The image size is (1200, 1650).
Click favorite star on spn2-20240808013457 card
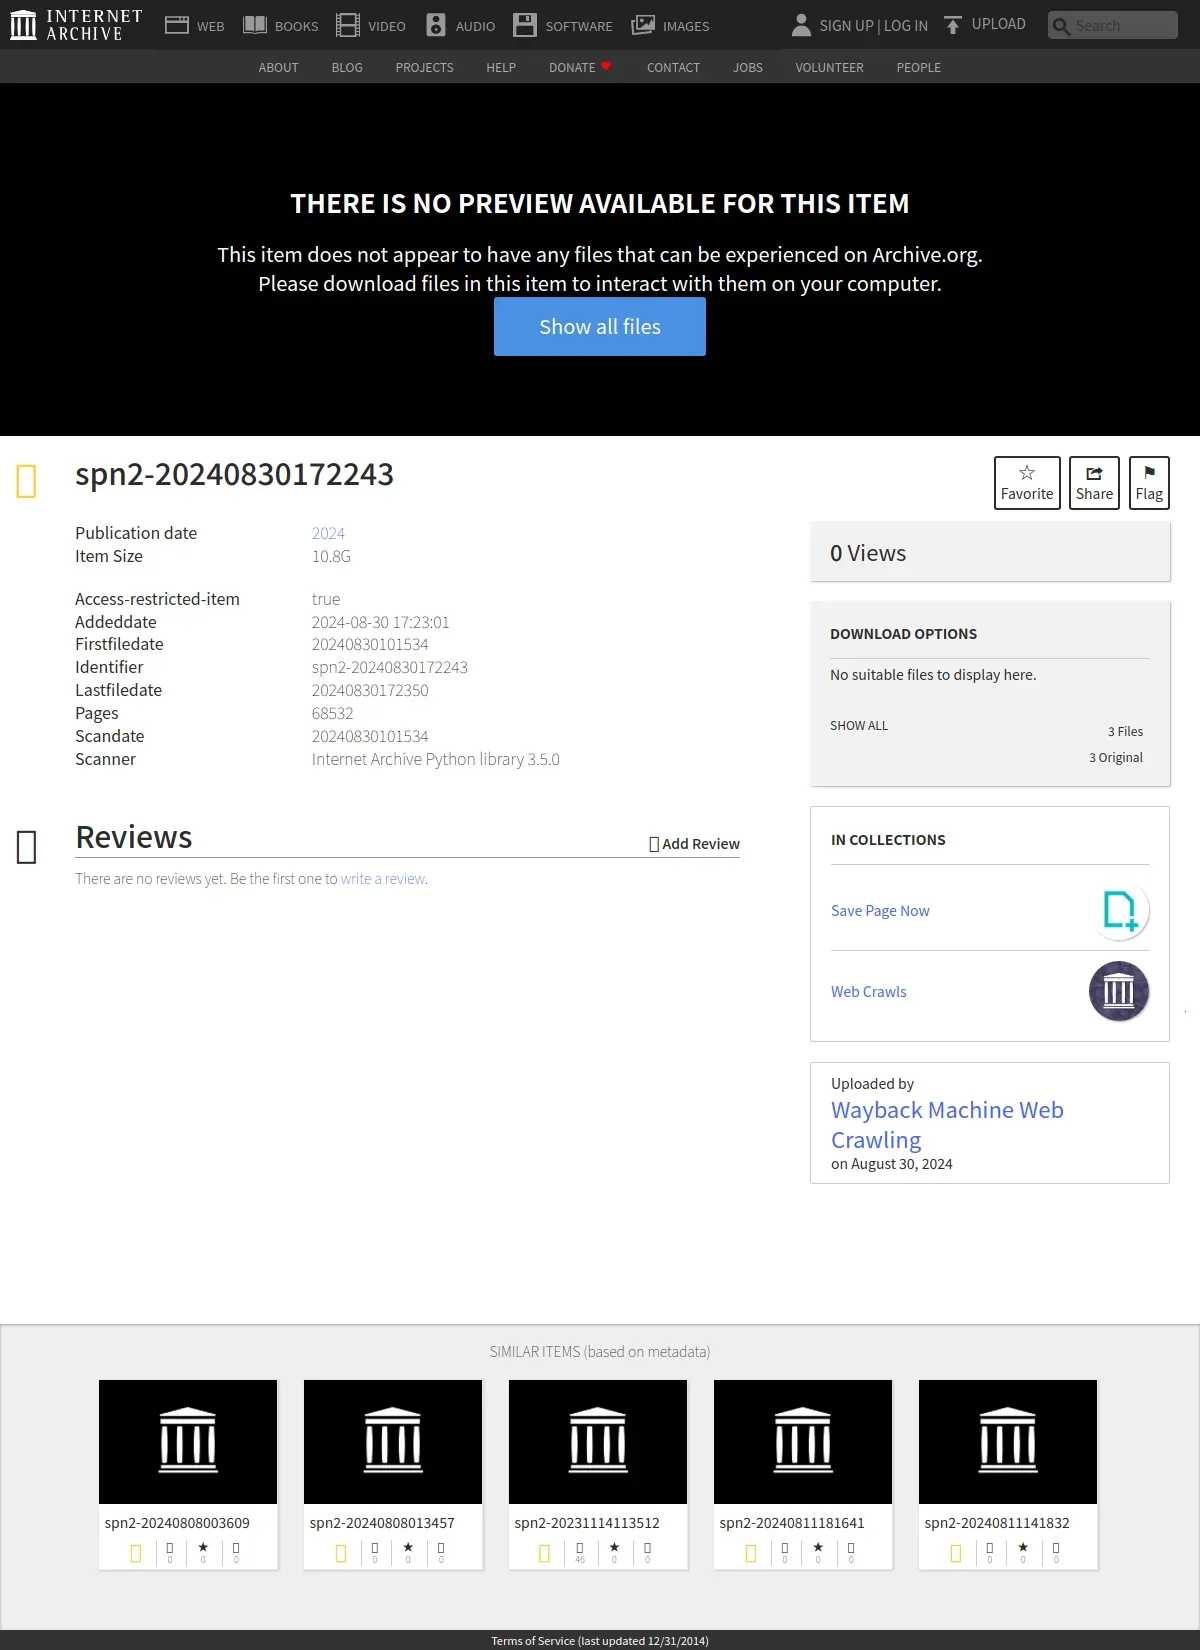[x=408, y=1548]
